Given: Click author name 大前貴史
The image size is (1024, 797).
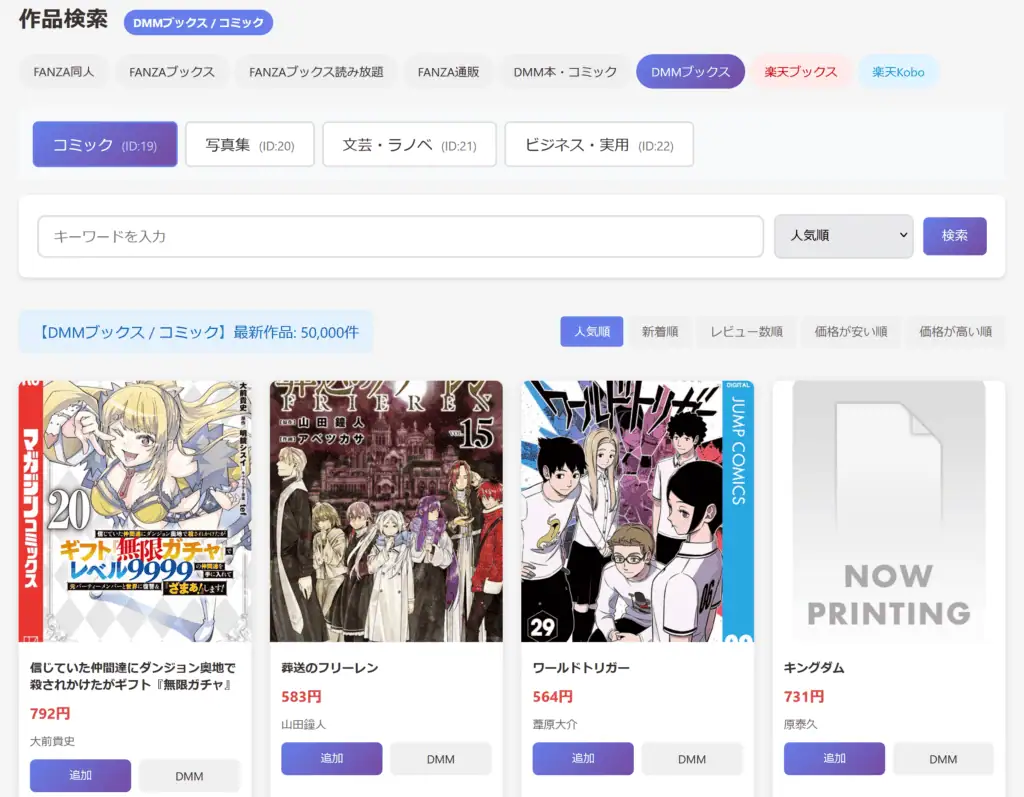Looking at the screenshot, I should [52, 741].
